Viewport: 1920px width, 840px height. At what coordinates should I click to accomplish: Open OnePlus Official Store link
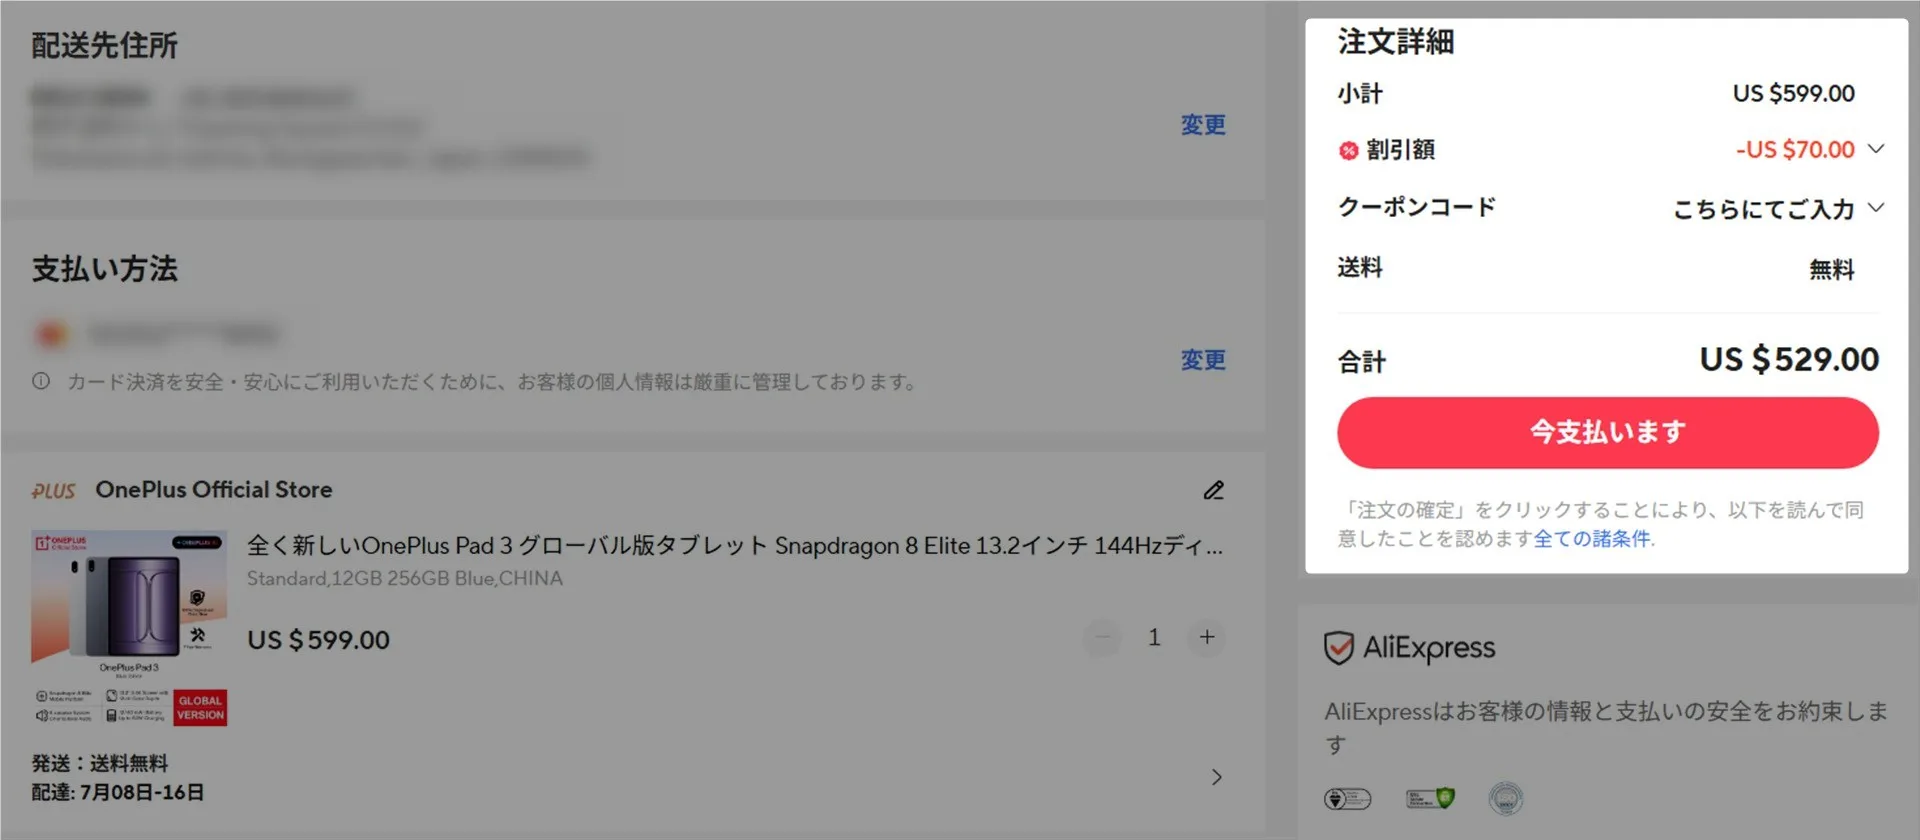click(x=214, y=490)
